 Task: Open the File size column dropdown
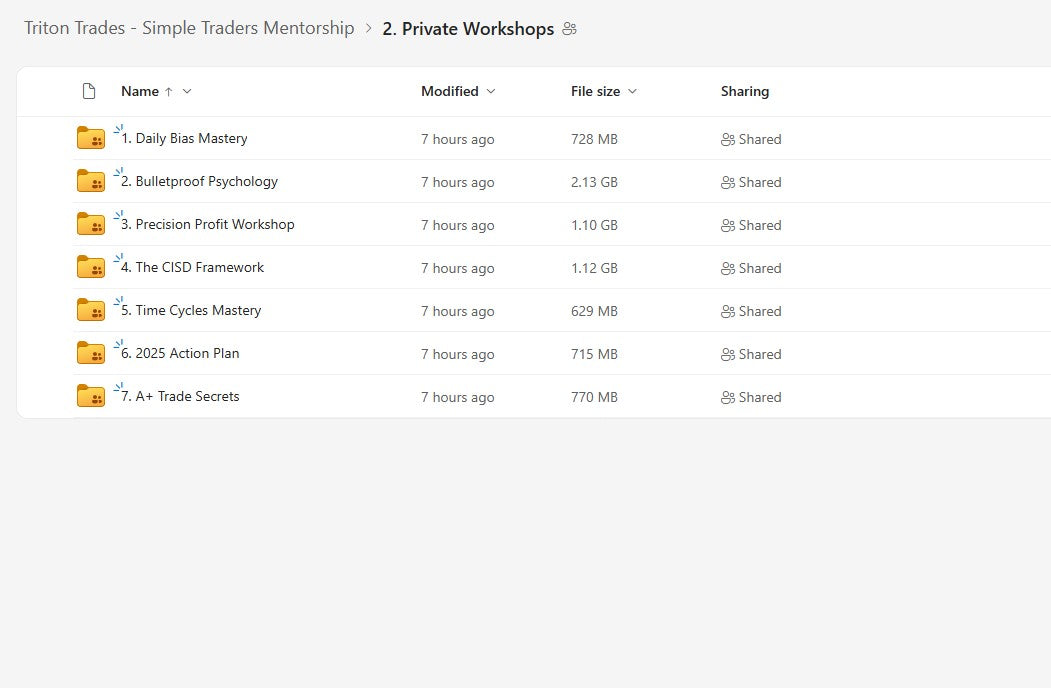632,91
